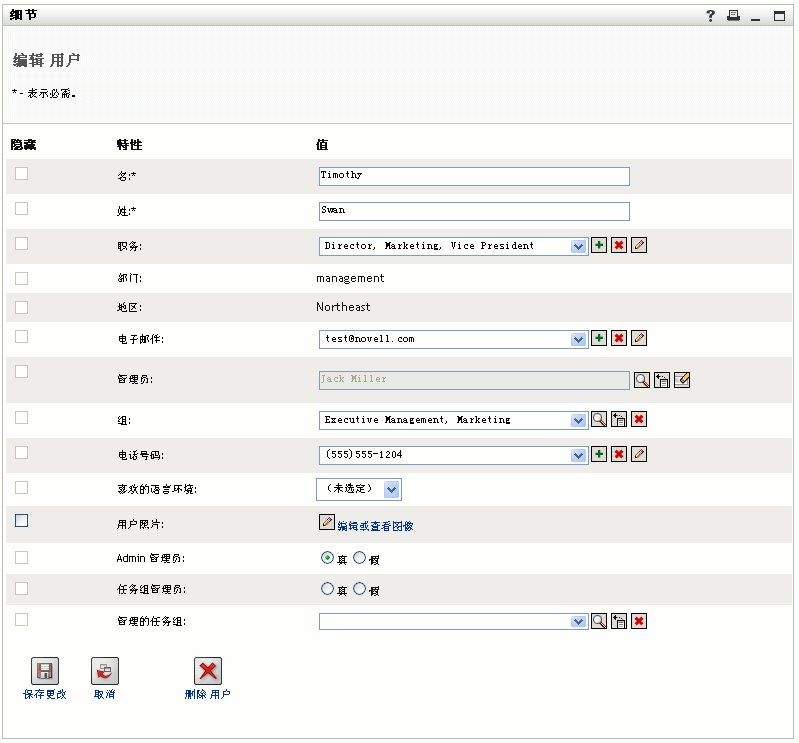Viewport: 799px width, 743px height.
Task: Select 真 for 任务组管理员
Action: pyautogui.click(x=327, y=589)
